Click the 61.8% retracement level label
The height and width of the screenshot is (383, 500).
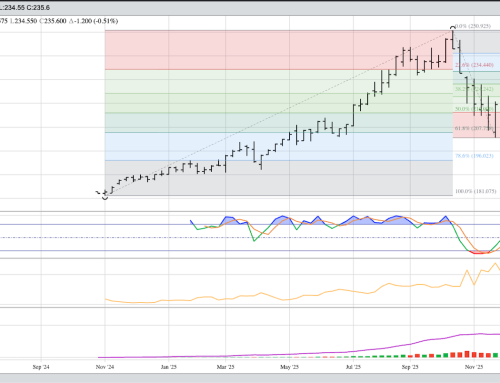coord(474,128)
